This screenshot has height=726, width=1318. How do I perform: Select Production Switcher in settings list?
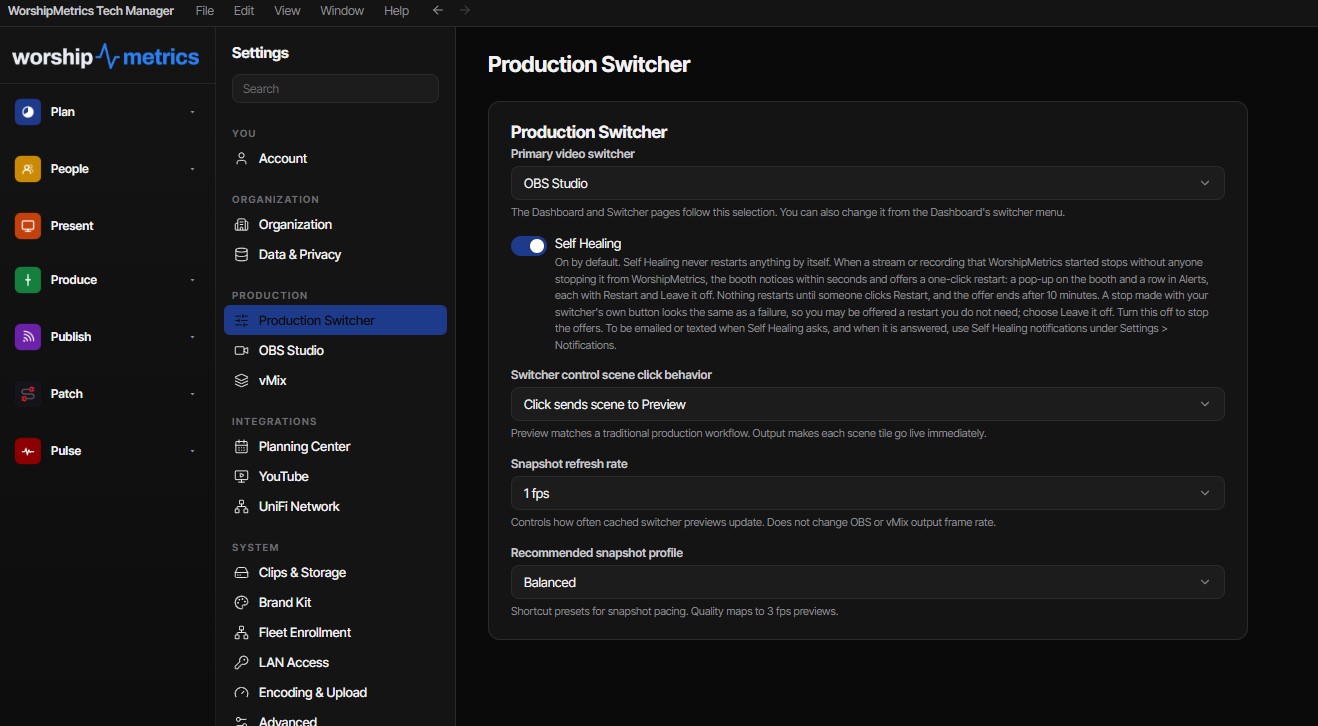pyautogui.click(x=335, y=320)
